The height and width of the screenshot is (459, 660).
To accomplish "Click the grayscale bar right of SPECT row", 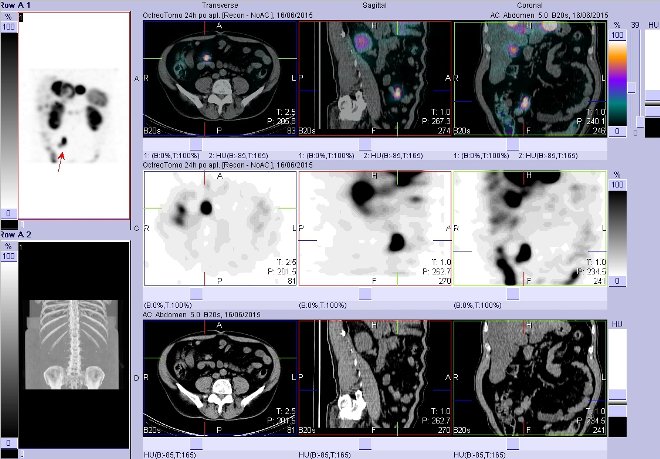I will [618, 228].
